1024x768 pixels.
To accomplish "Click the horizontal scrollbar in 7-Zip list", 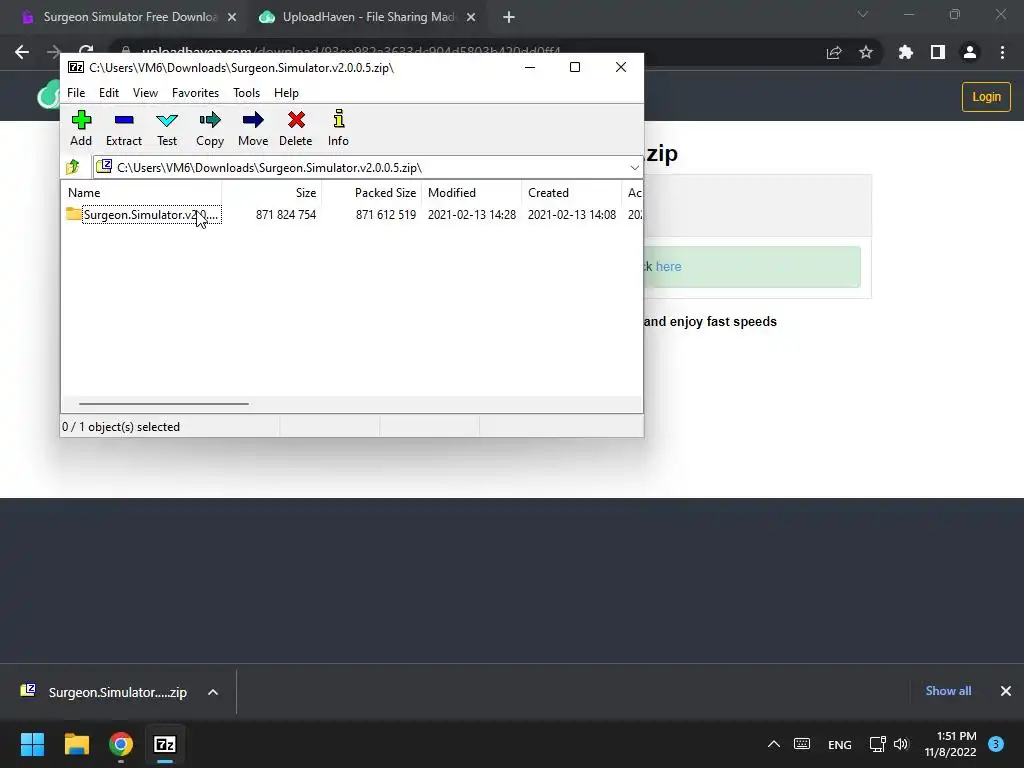I will 163,404.
